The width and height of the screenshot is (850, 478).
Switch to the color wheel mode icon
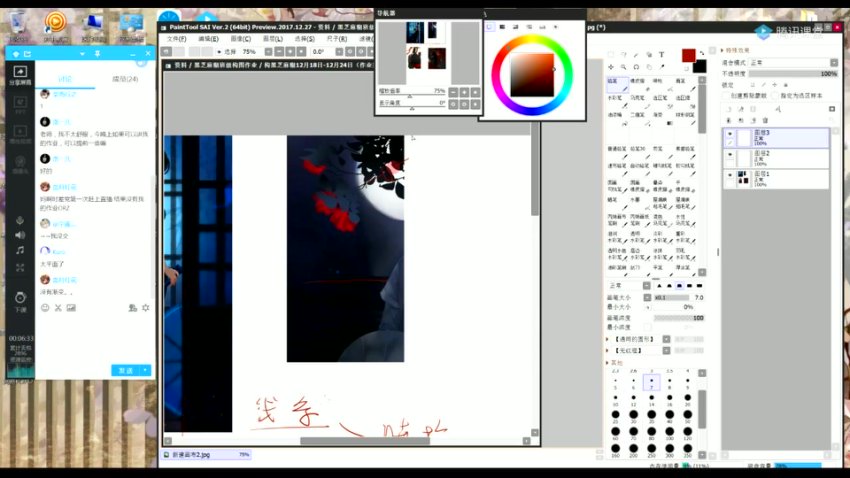coord(490,27)
